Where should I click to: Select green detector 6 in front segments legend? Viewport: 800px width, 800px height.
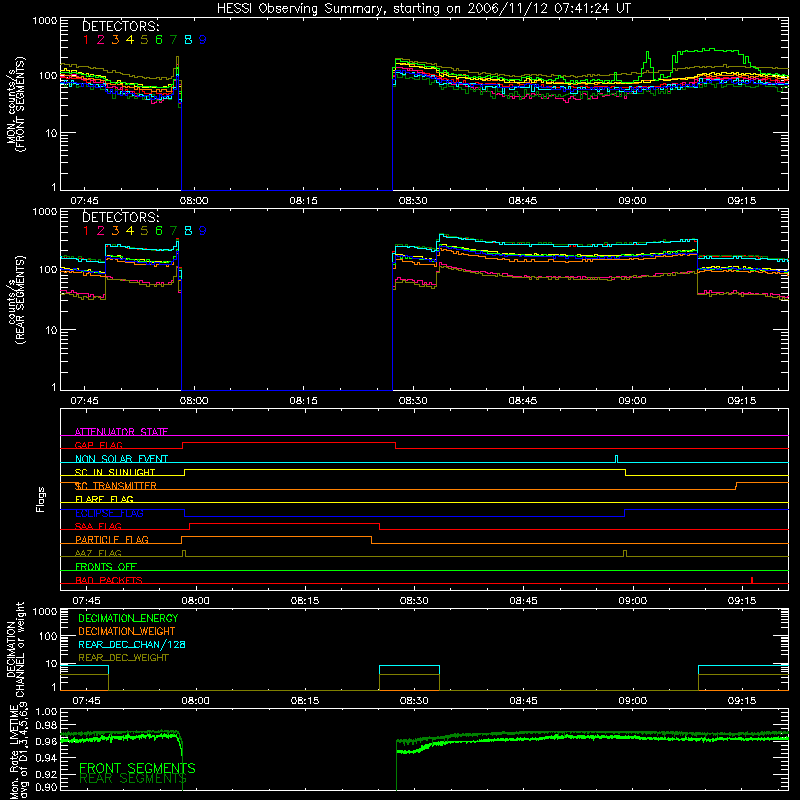tap(159, 40)
